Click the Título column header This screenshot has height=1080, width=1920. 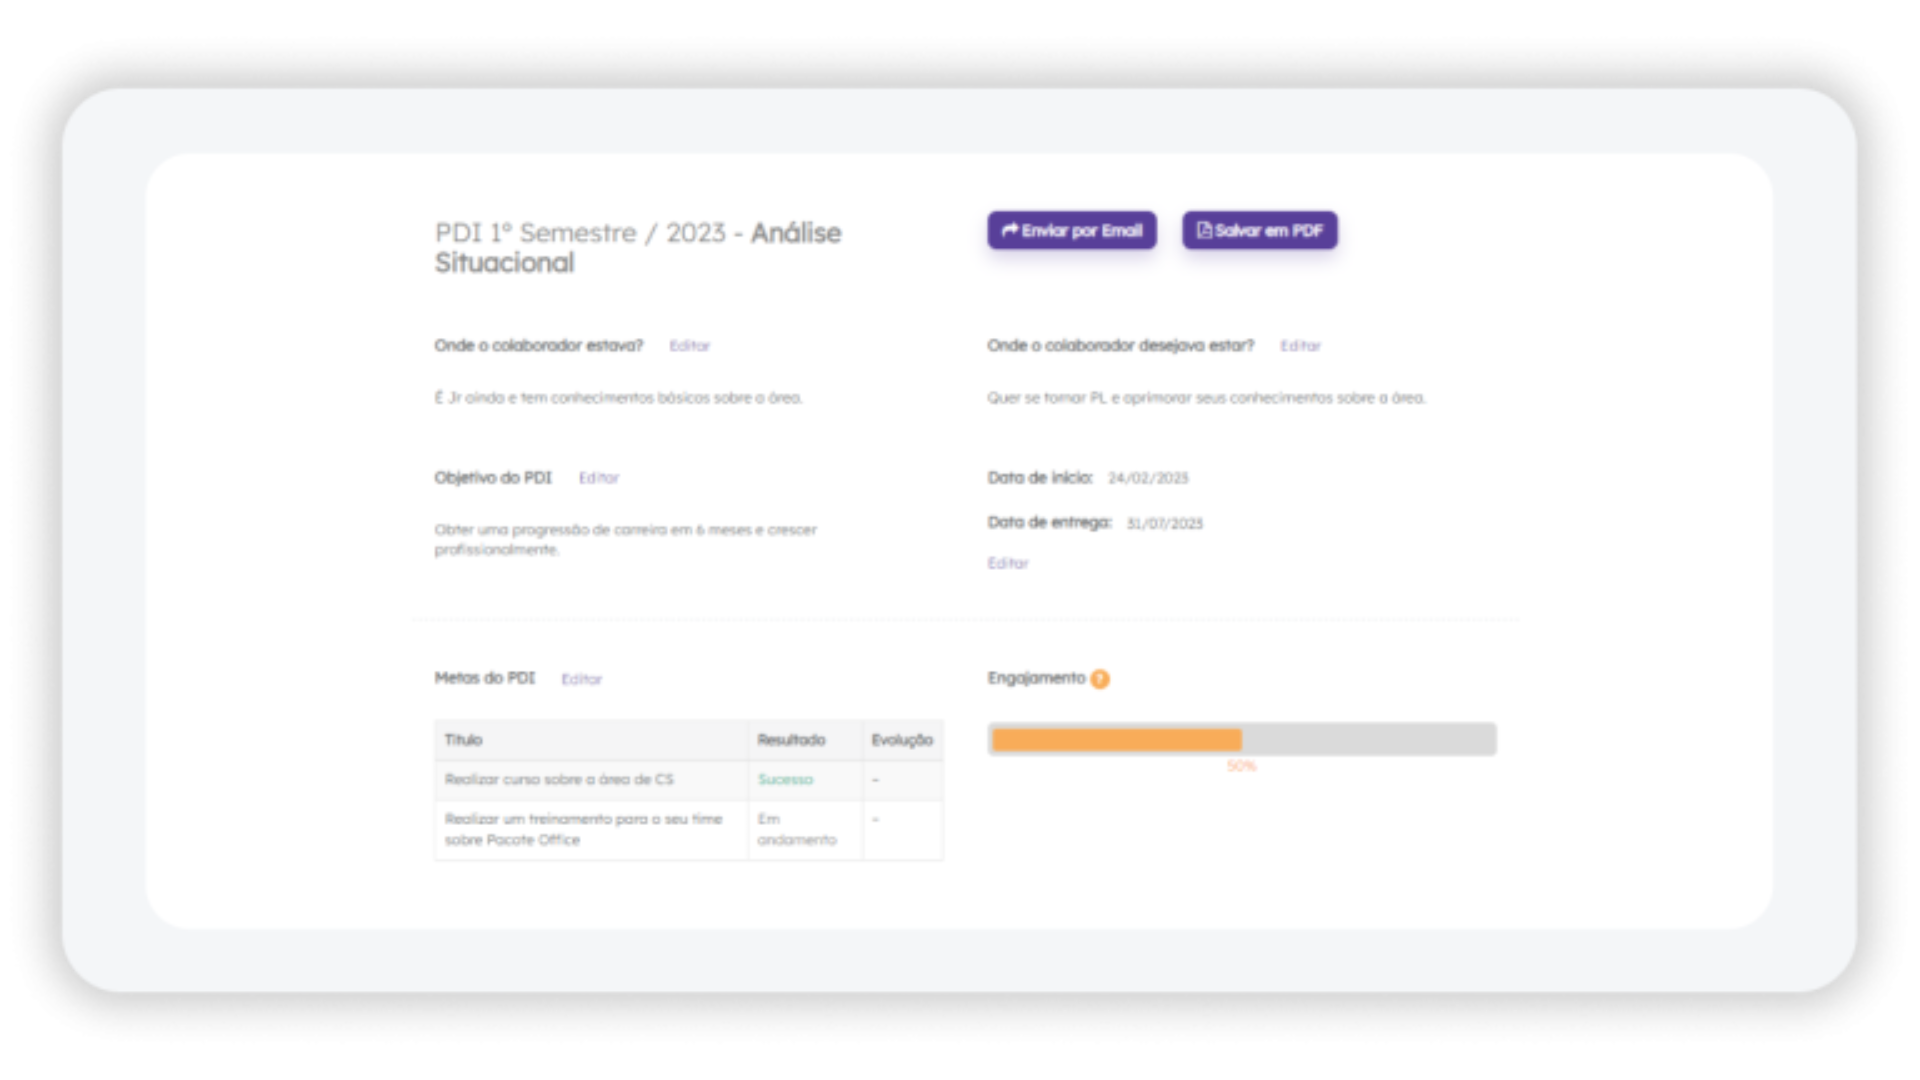coord(463,740)
